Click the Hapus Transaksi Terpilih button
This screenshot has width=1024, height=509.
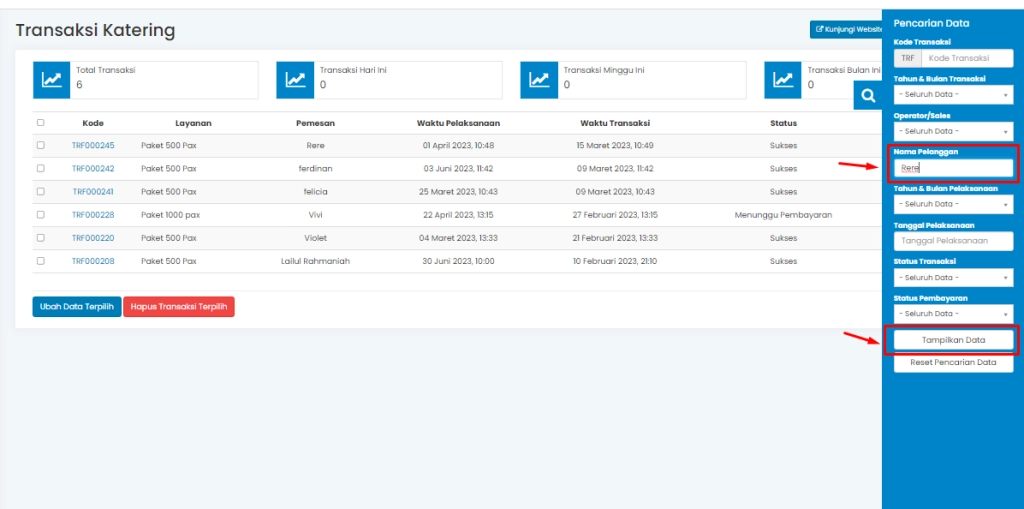tap(179, 307)
